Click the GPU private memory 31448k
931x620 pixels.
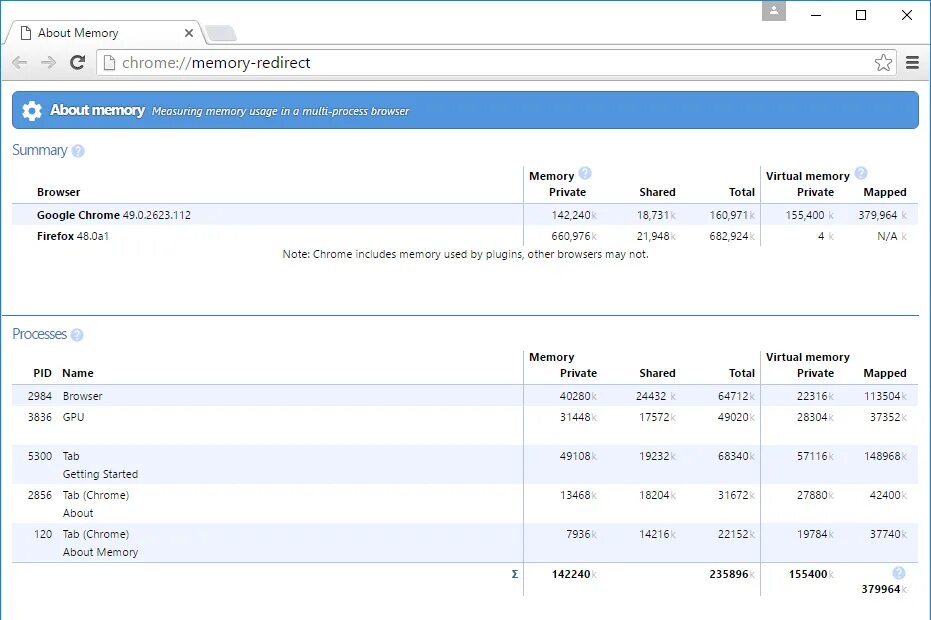[578, 417]
